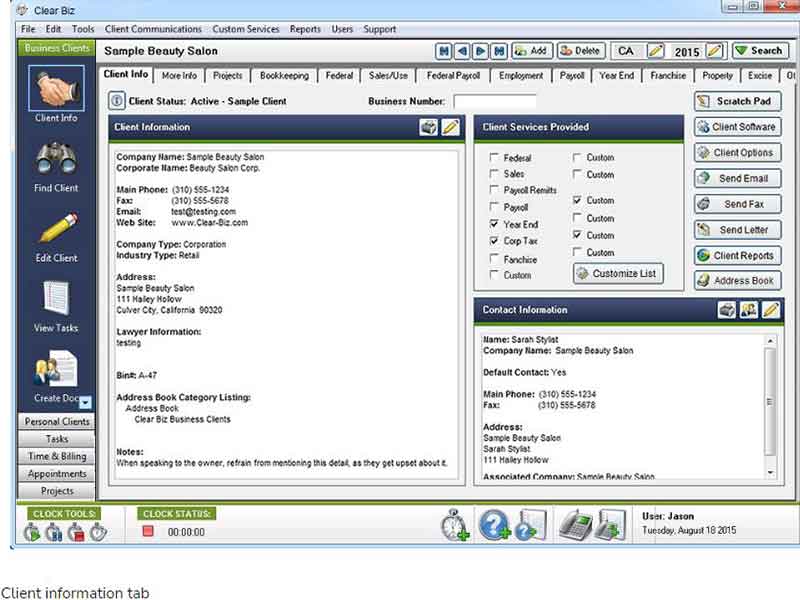The image size is (800, 600).
Task: Open the Client Software button
Action: pos(737,127)
